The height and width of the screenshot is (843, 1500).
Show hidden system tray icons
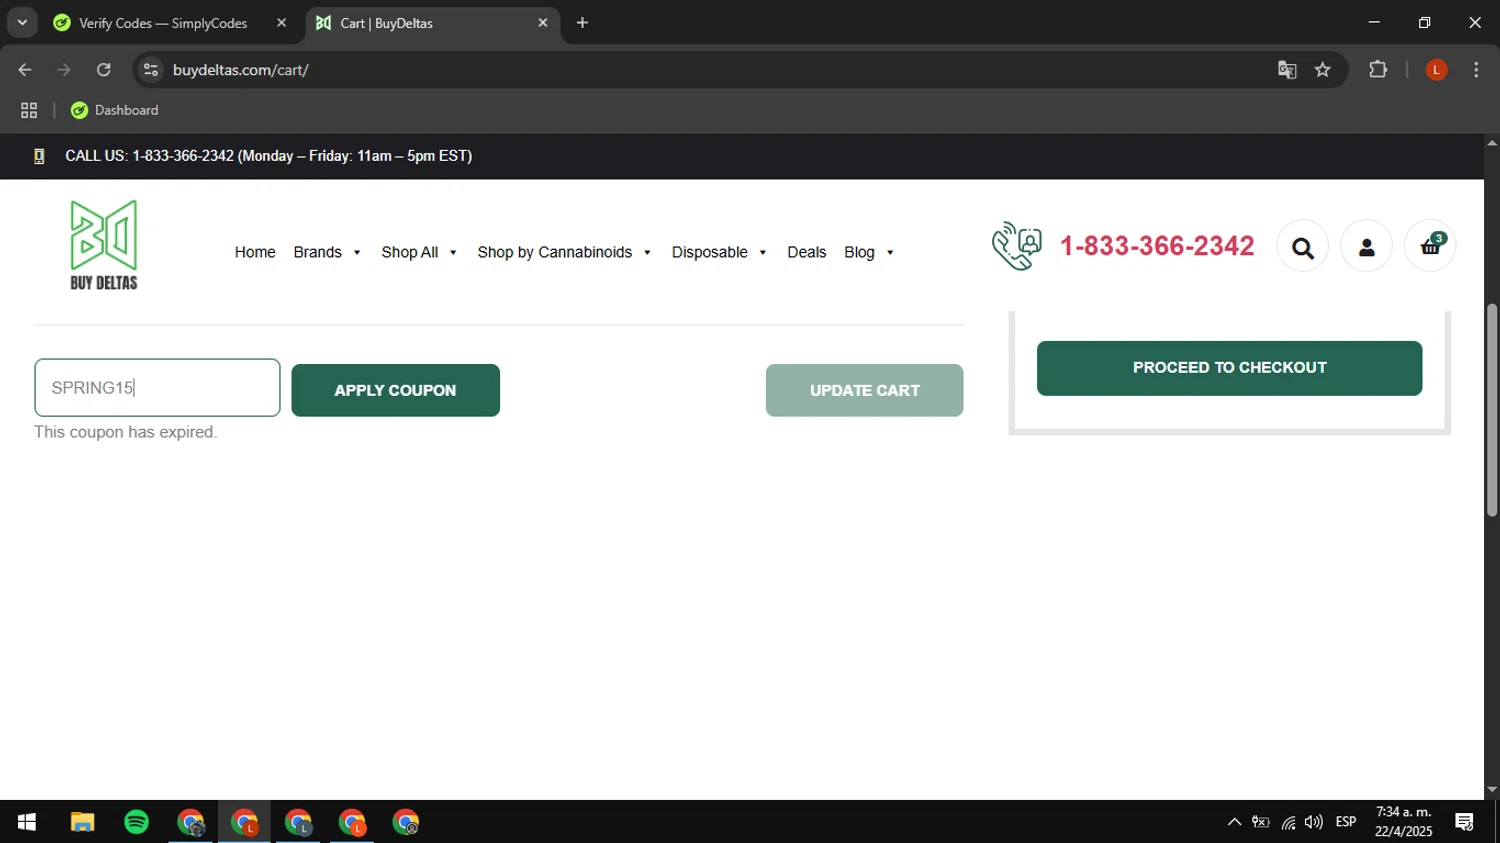click(1234, 822)
